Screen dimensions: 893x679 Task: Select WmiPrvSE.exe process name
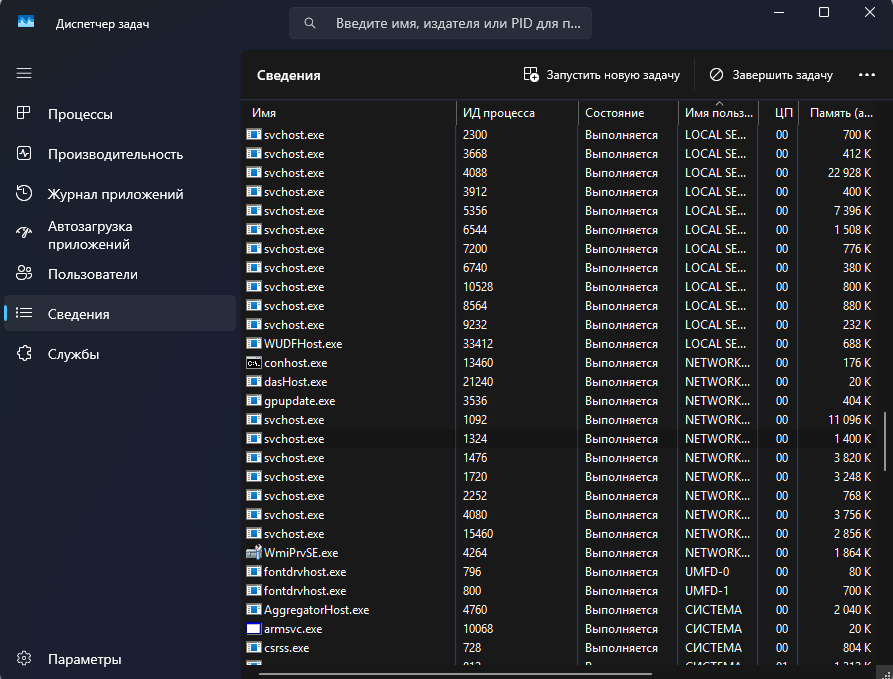click(x=301, y=553)
